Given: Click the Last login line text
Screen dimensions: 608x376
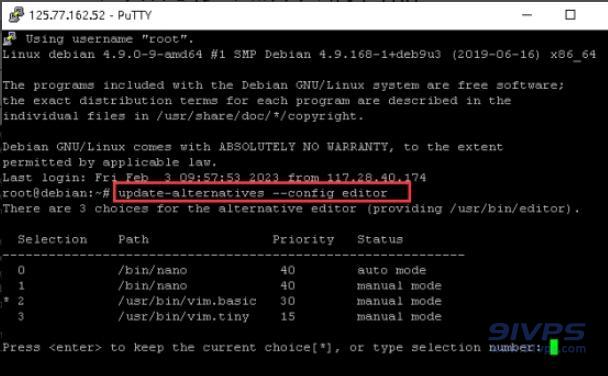Looking at the screenshot, I should pyautogui.click(x=214, y=178).
